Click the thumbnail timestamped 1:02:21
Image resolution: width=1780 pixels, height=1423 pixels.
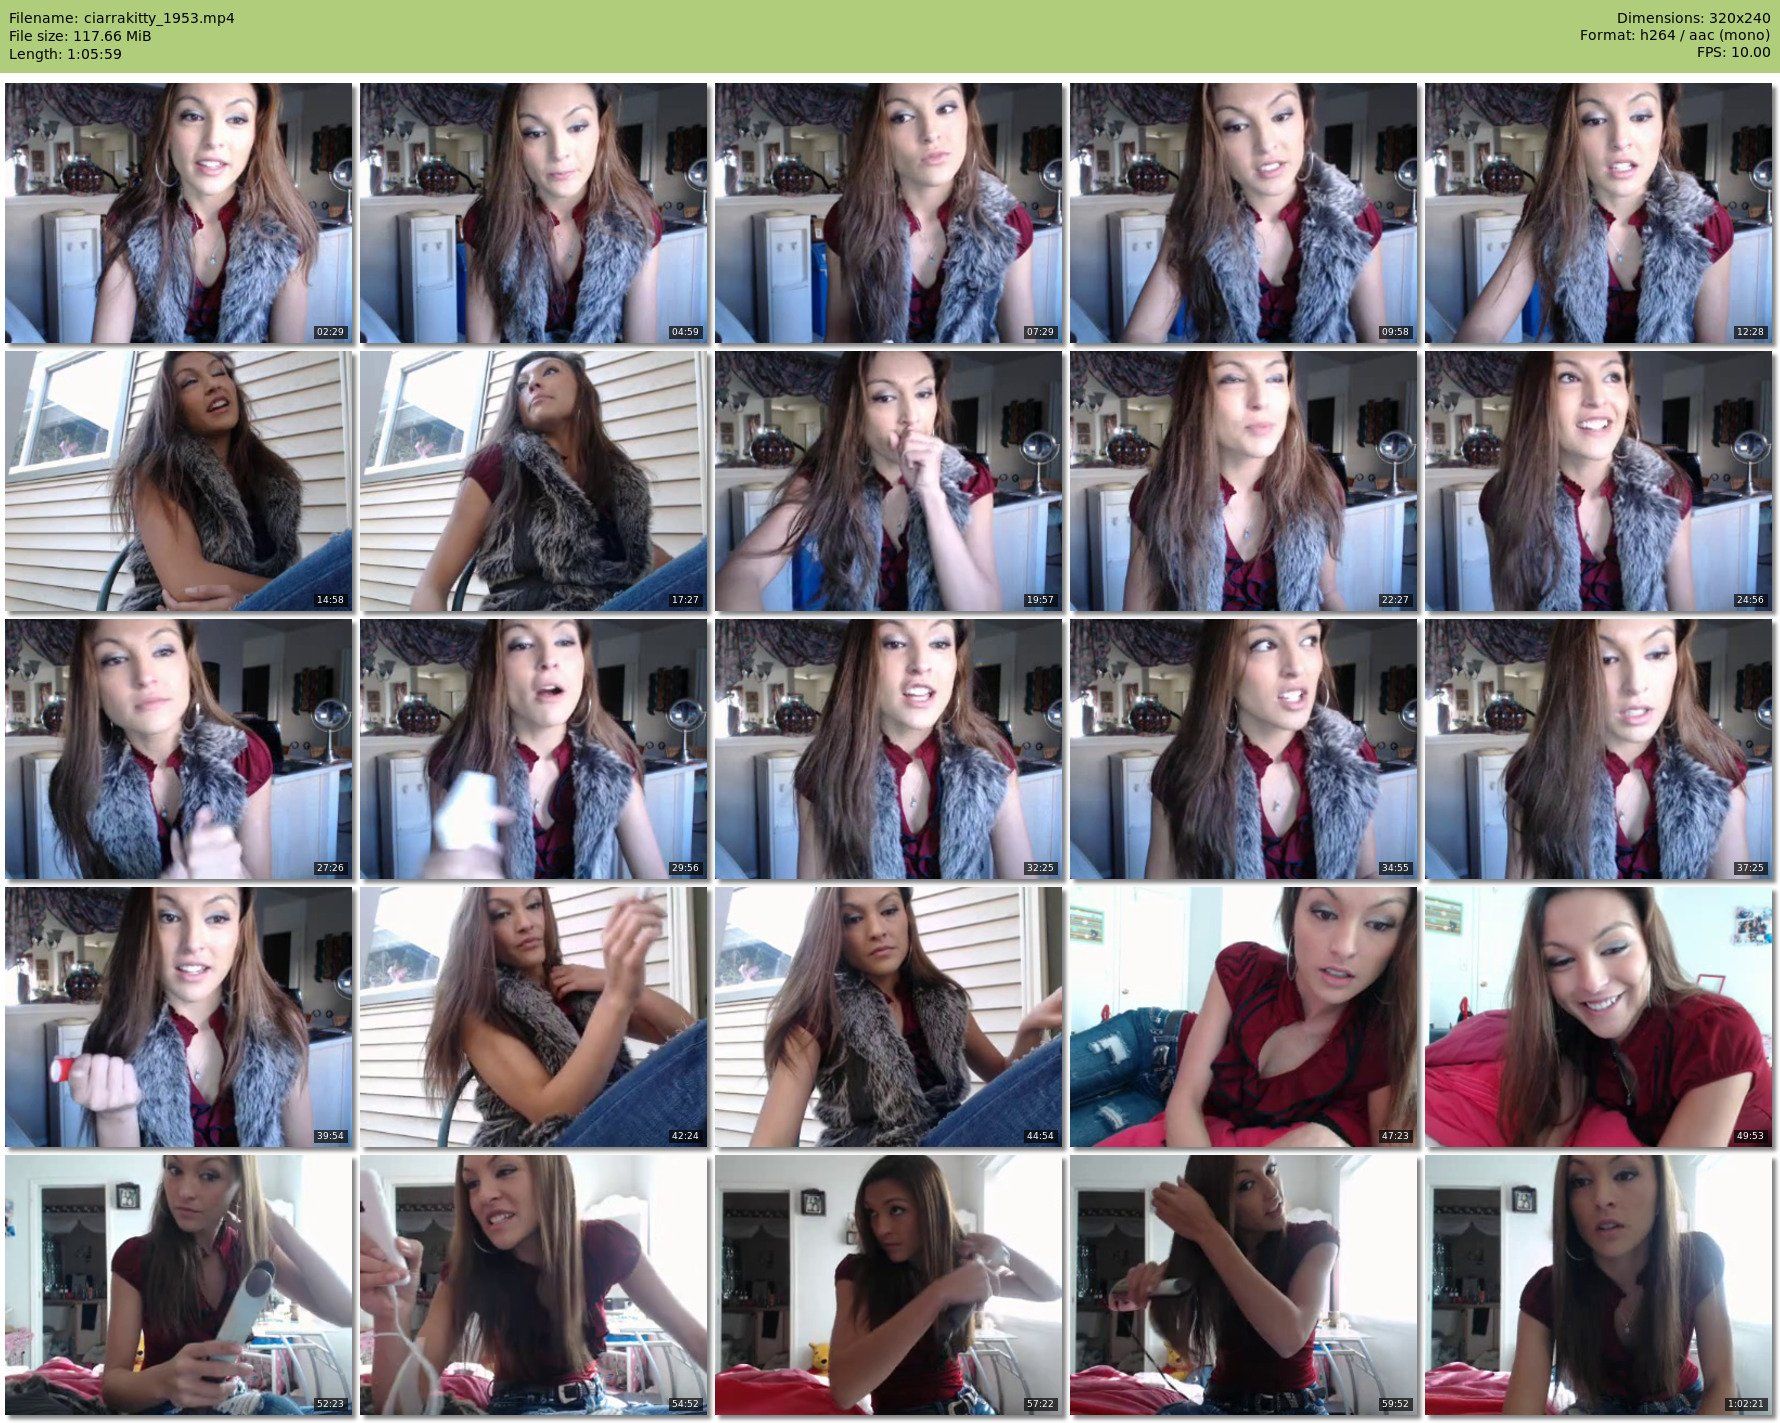coord(1598,1285)
